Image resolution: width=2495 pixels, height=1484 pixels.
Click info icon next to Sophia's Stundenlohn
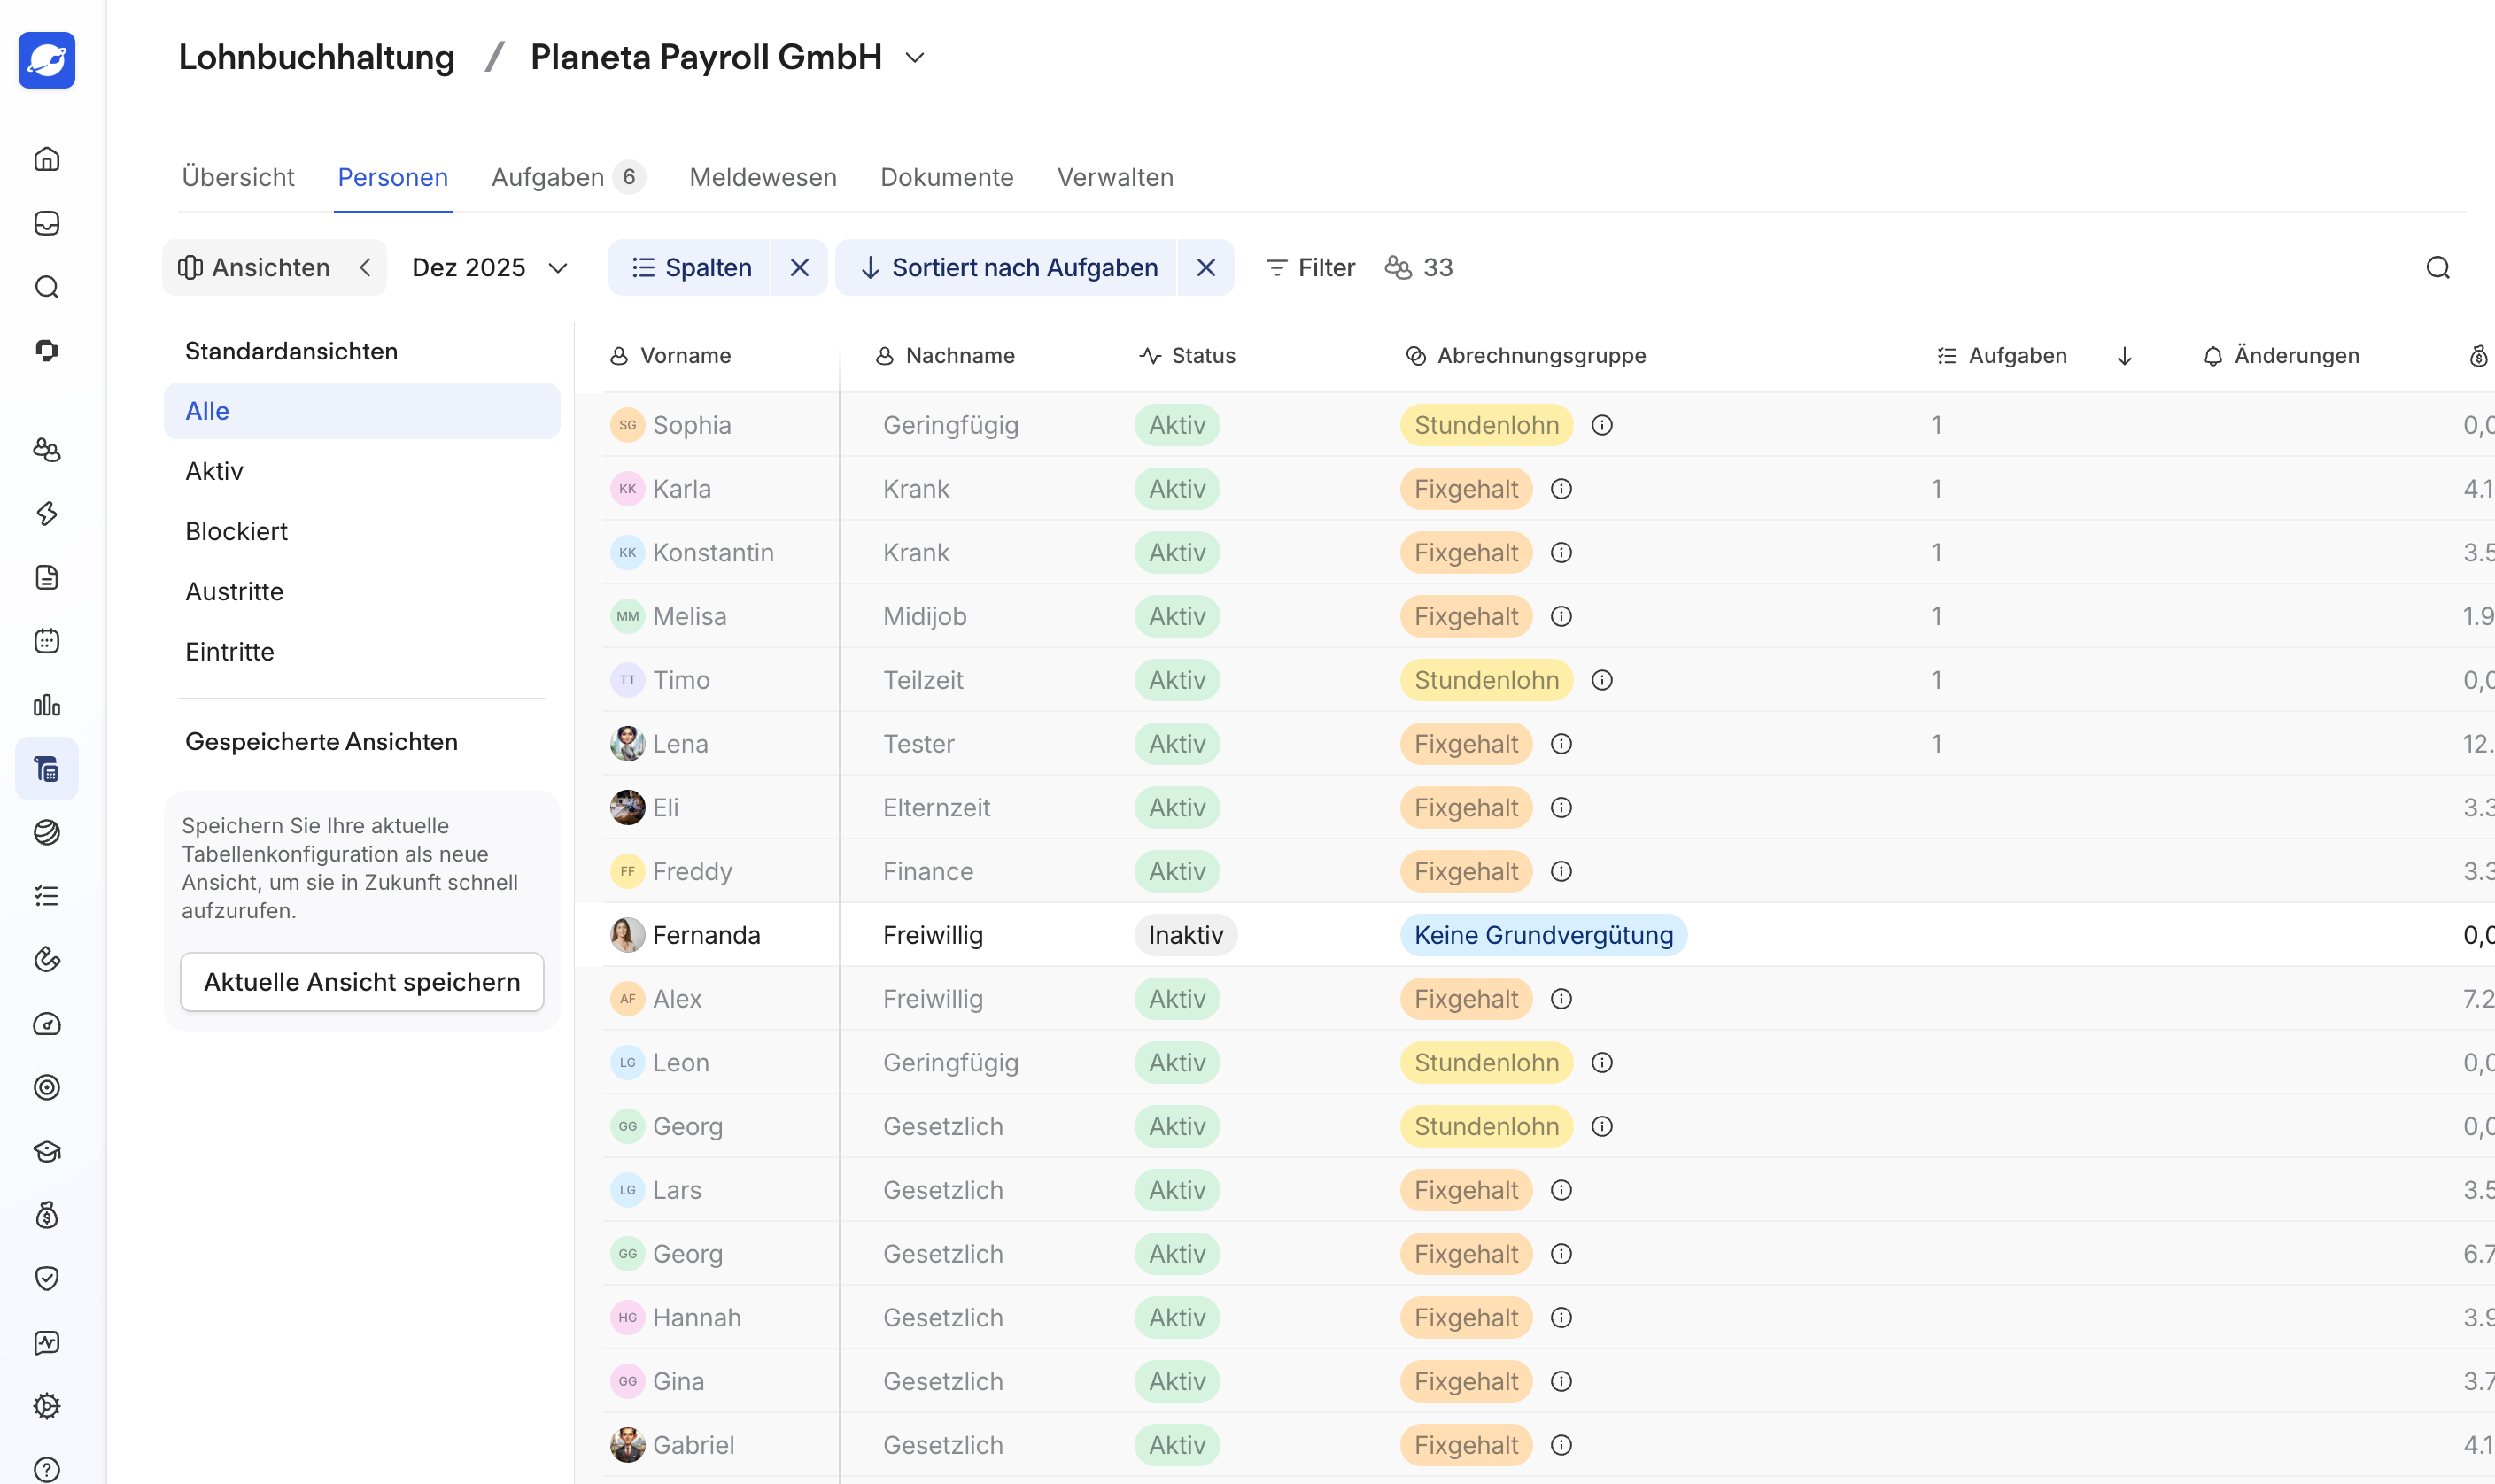point(1602,425)
